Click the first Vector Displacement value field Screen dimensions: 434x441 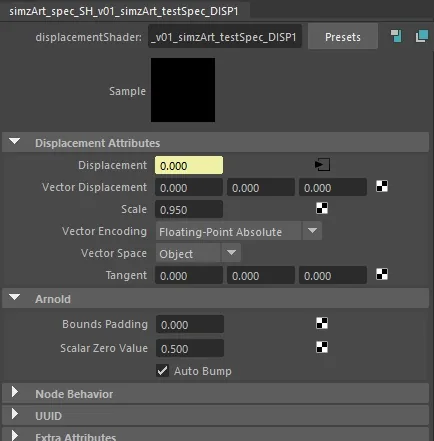coord(189,187)
